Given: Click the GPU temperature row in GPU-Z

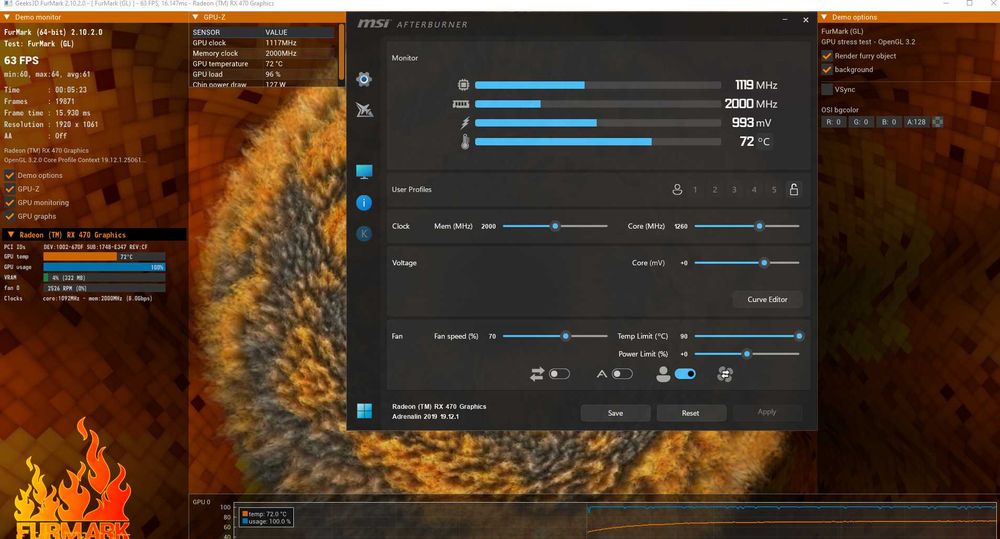Looking at the screenshot, I should (264, 64).
